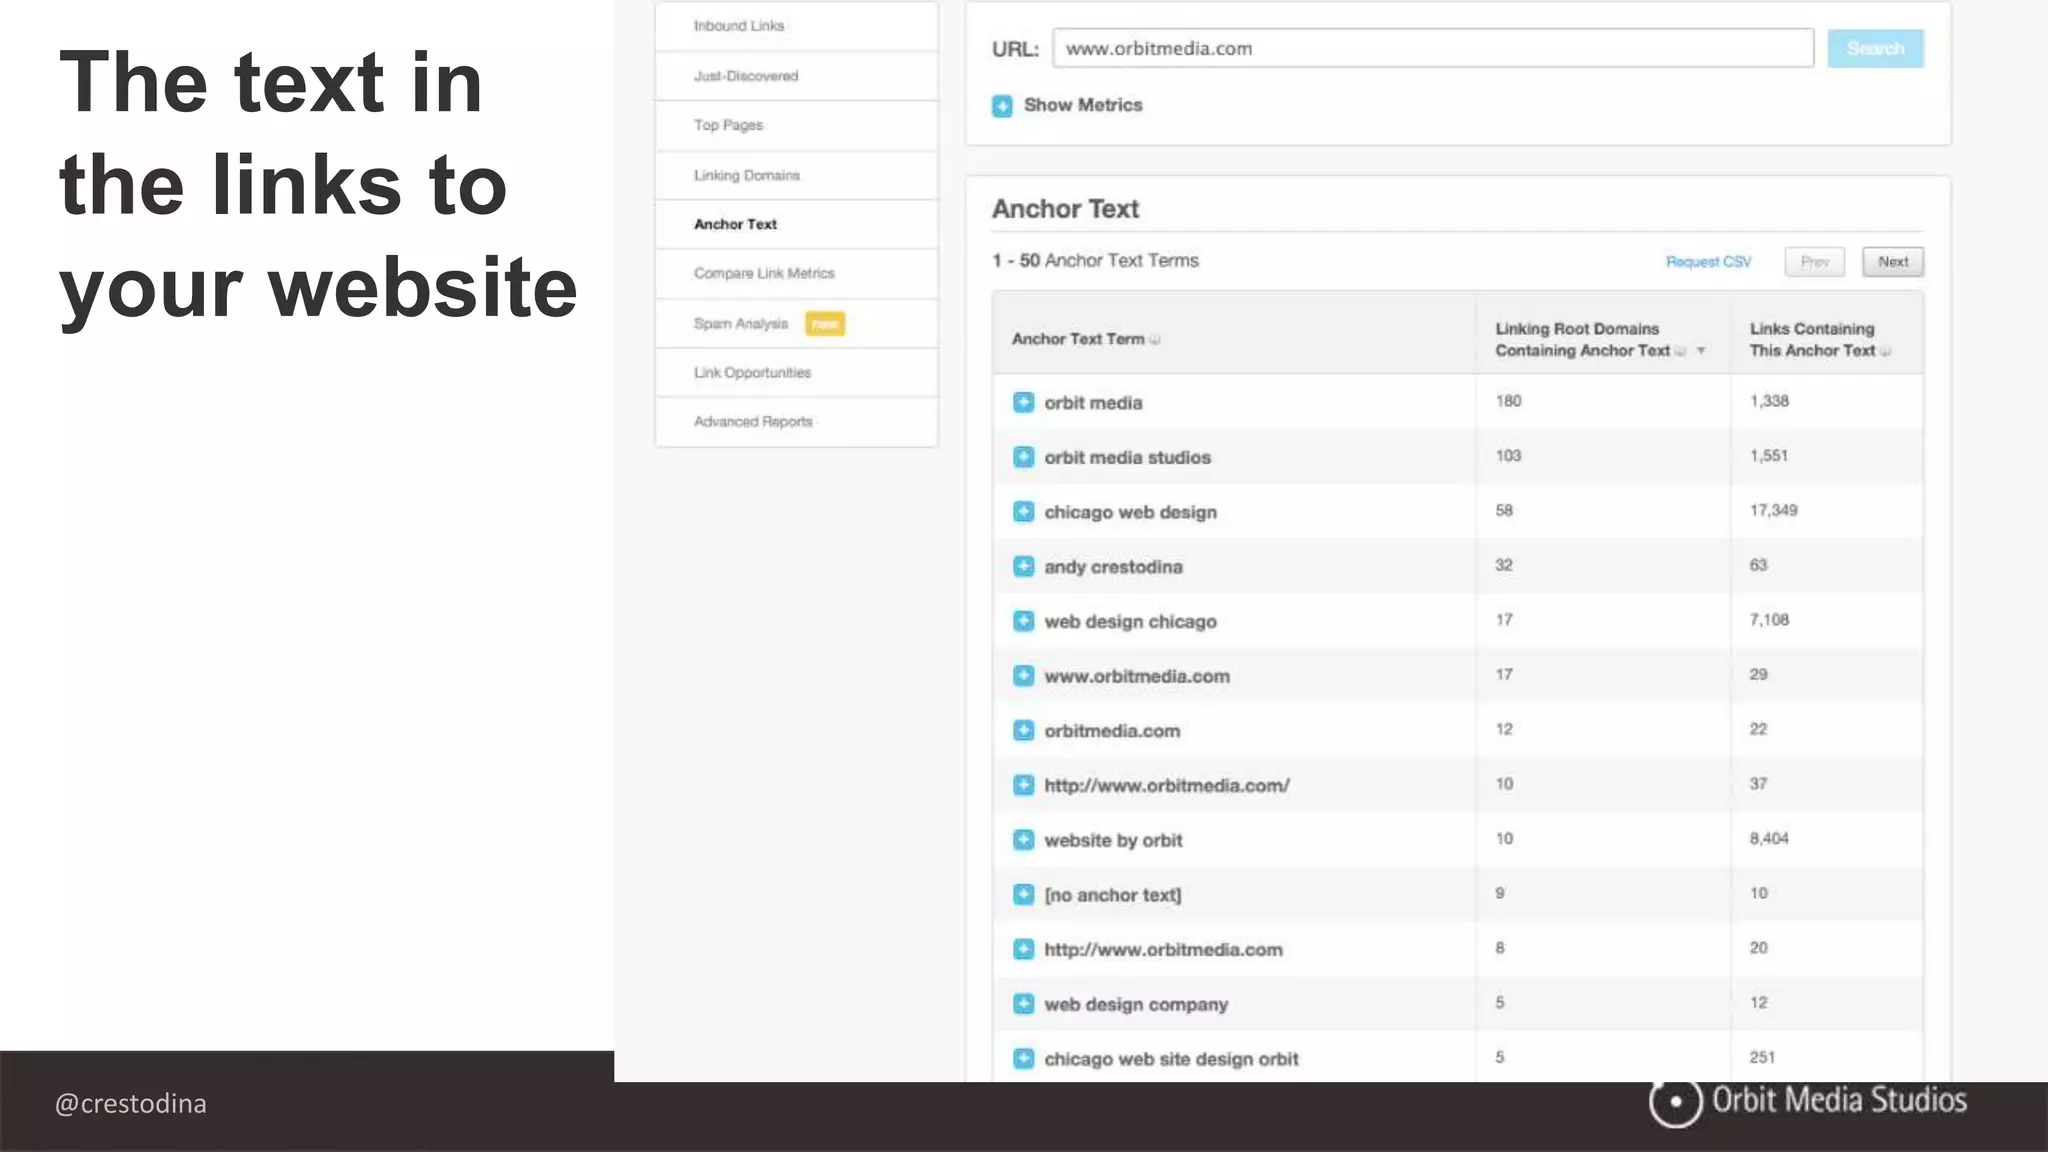Click the @crestodina handle

click(131, 1104)
